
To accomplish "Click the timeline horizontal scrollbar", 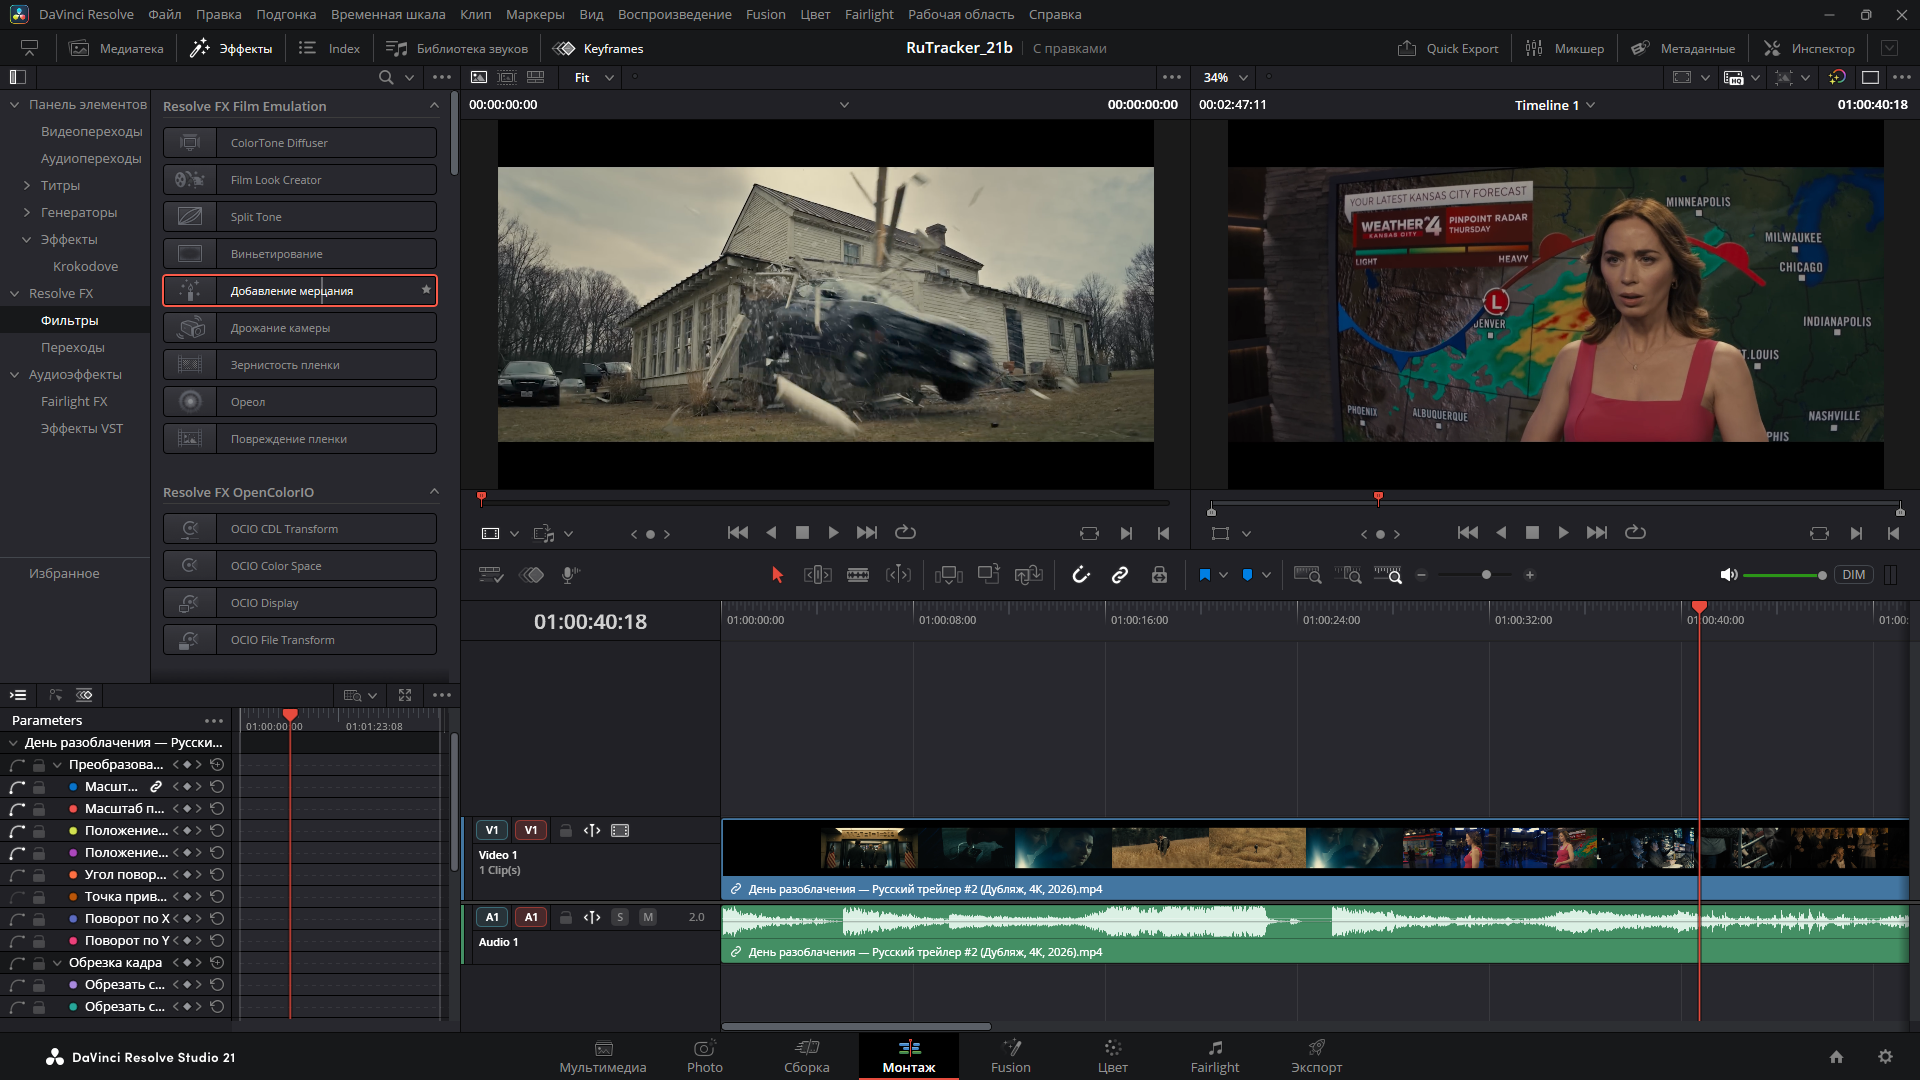I will coord(856,1026).
